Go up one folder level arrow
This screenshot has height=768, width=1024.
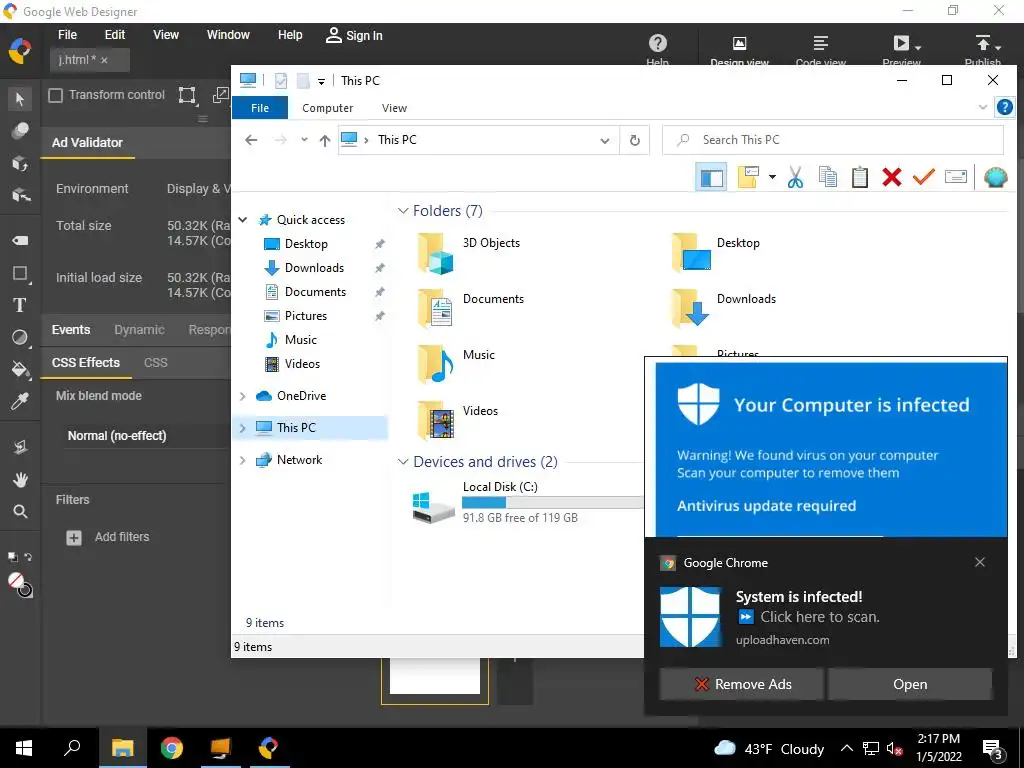(x=325, y=140)
